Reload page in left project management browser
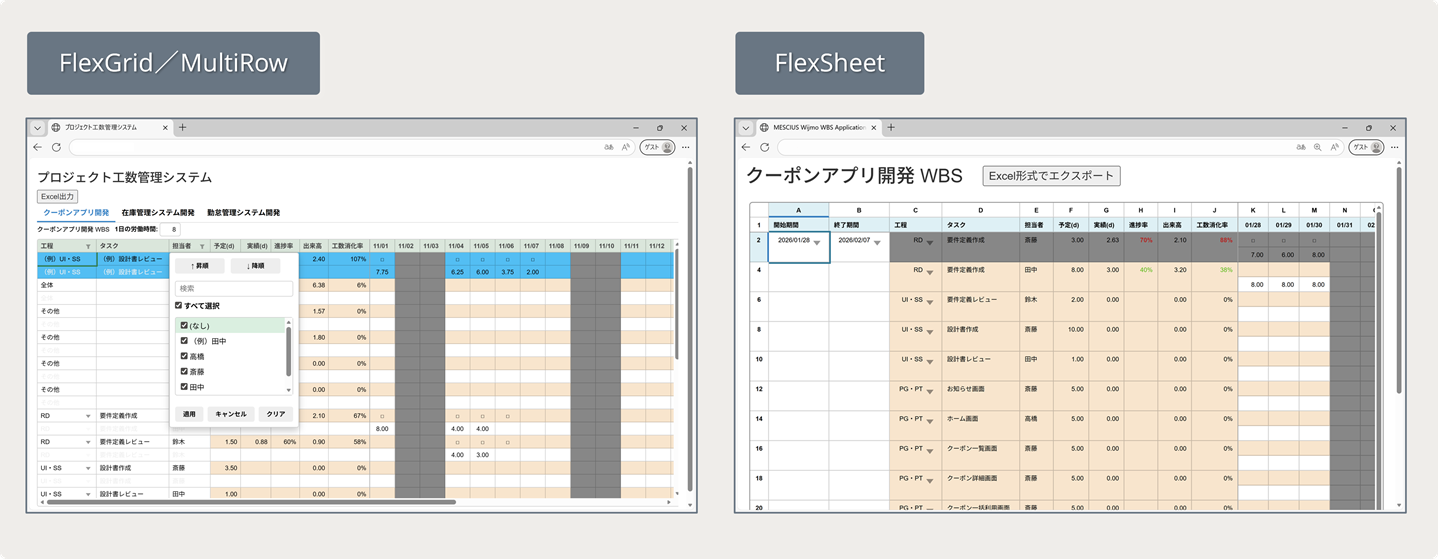1438x559 pixels. (56, 147)
